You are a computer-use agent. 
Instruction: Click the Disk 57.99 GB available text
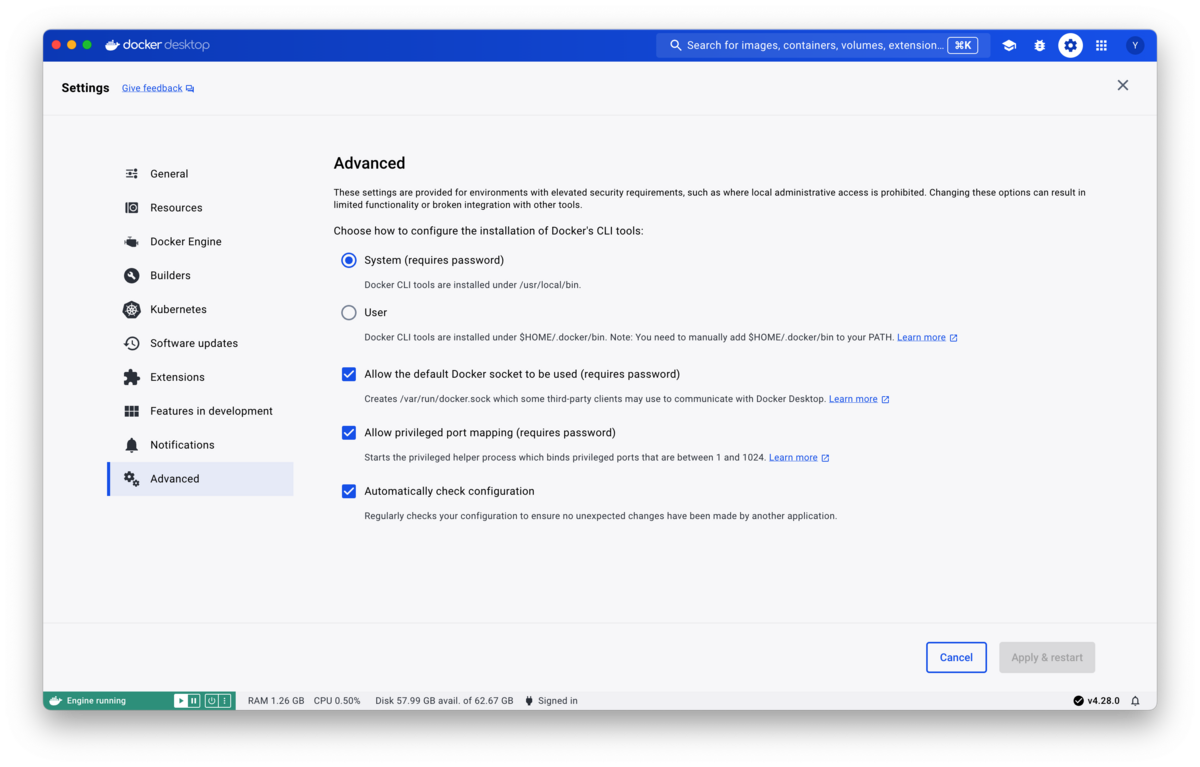pos(444,701)
